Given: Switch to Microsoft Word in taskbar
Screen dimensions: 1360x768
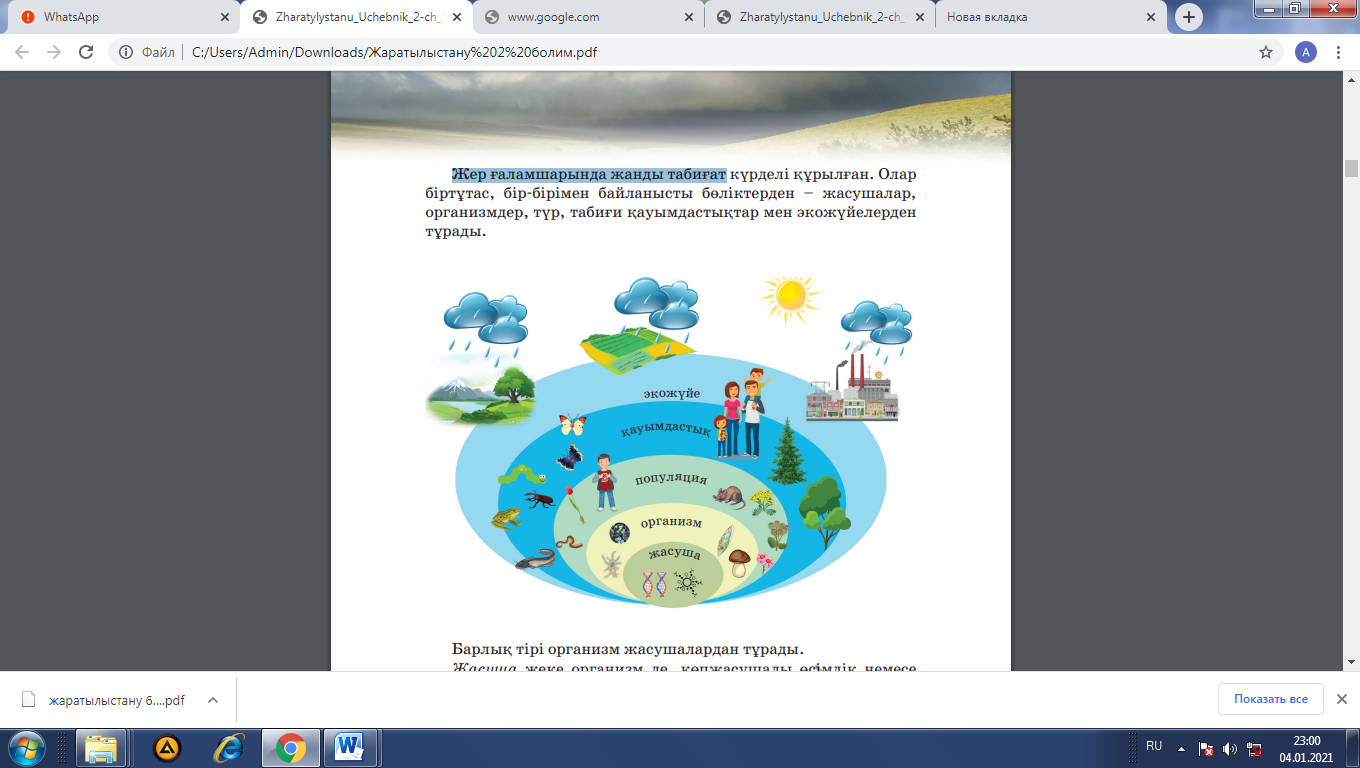Looking at the screenshot, I should pyautogui.click(x=351, y=748).
